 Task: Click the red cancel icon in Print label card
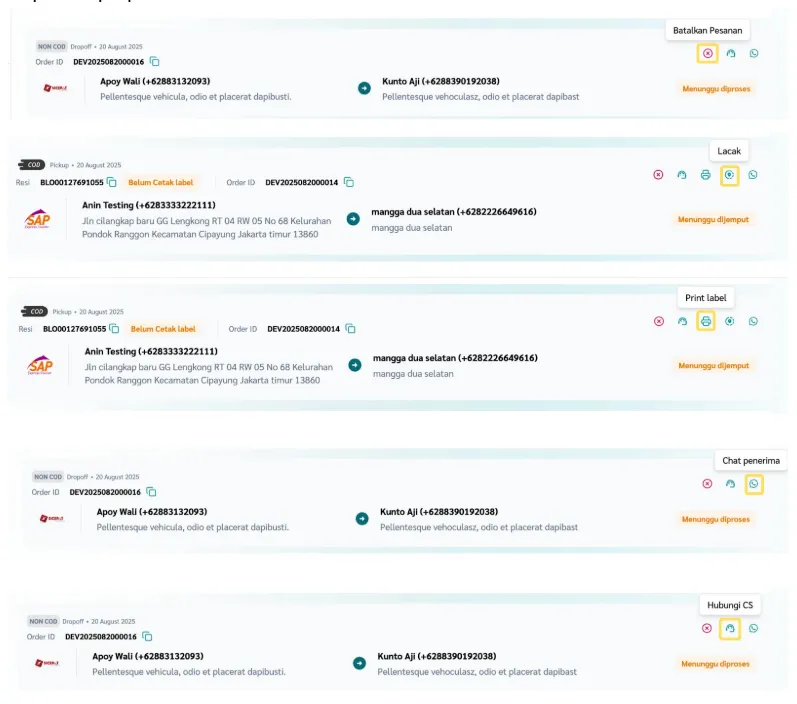[658, 321]
